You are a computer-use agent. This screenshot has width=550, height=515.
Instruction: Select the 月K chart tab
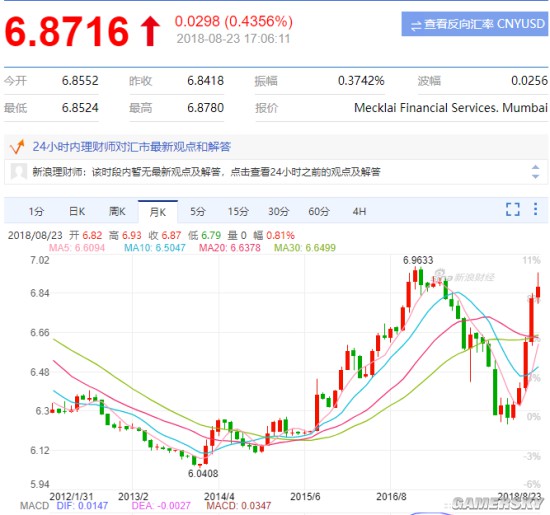[x=158, y=212]
